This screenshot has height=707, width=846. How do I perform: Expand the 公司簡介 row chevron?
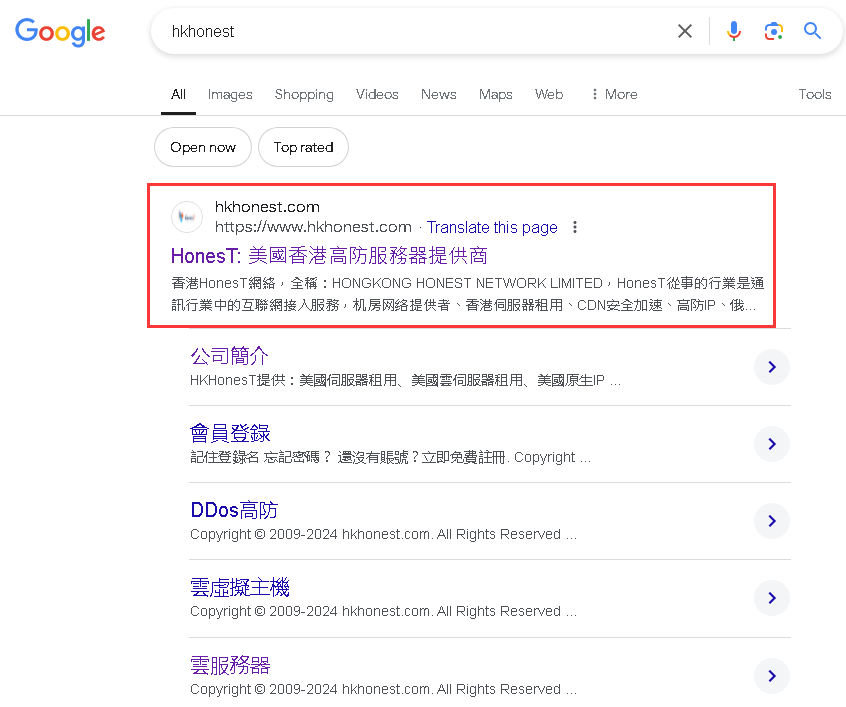click(x=772, y=367)
